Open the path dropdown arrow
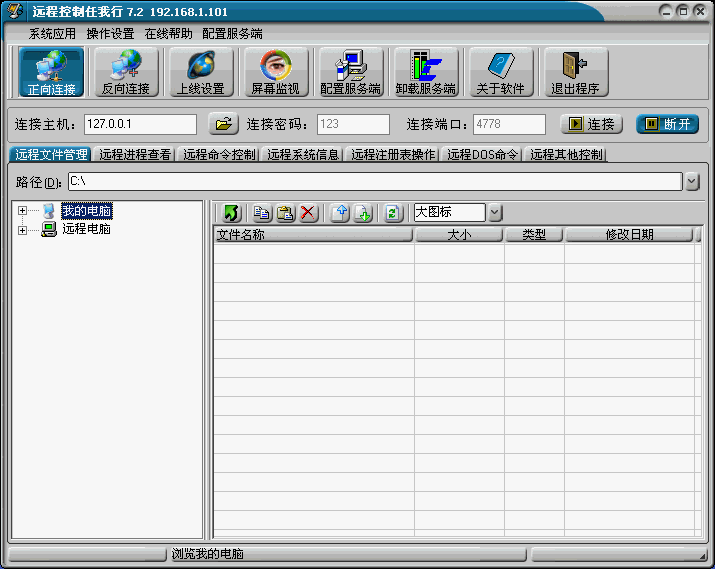The height and width of the screenshot is (569, 715). tap(692, 181)
